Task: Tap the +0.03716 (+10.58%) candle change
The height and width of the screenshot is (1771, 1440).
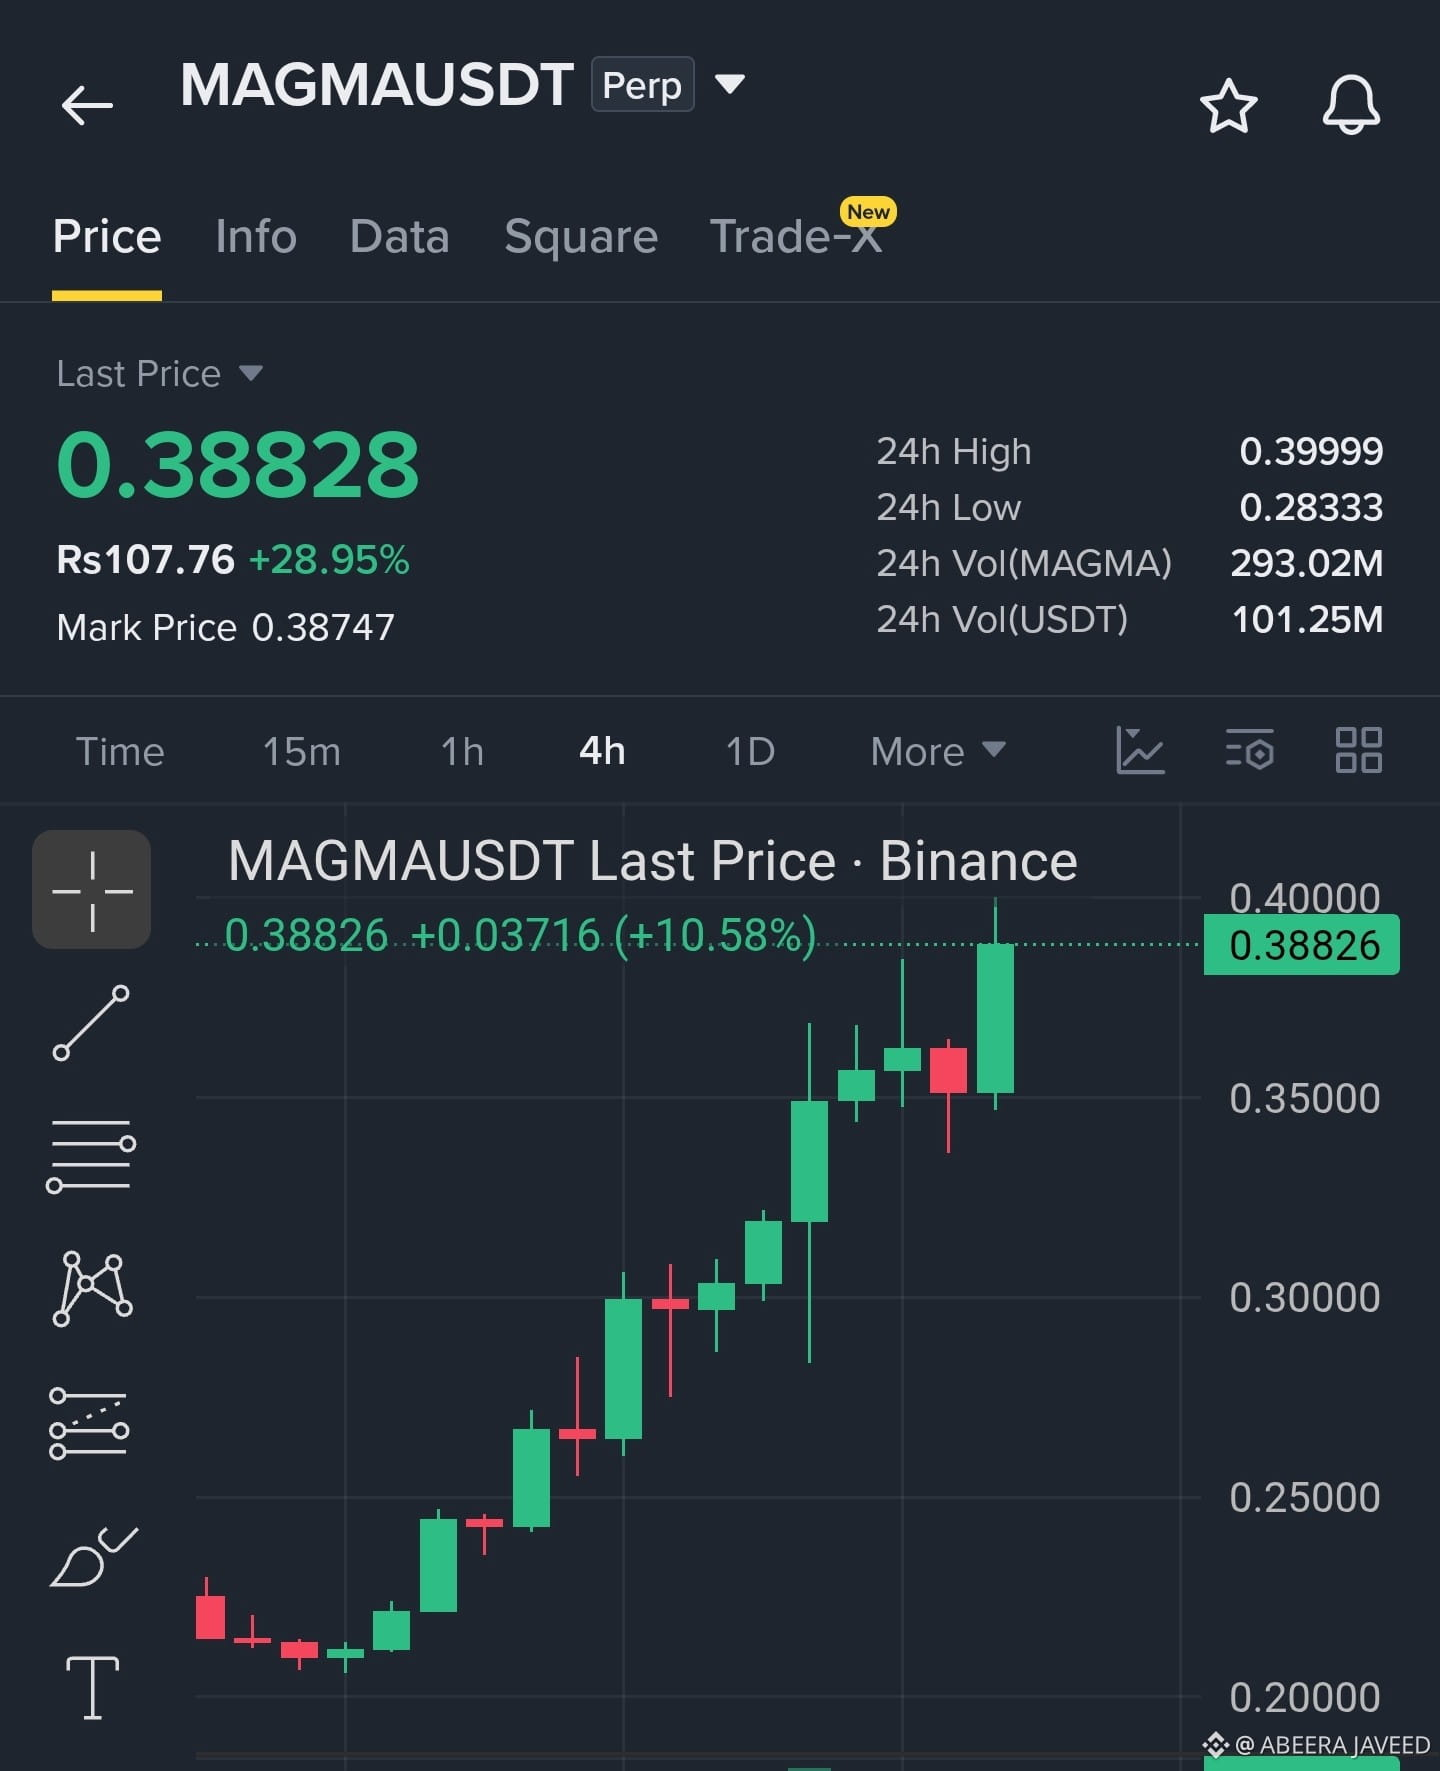Action: click(x=613, y=936)
